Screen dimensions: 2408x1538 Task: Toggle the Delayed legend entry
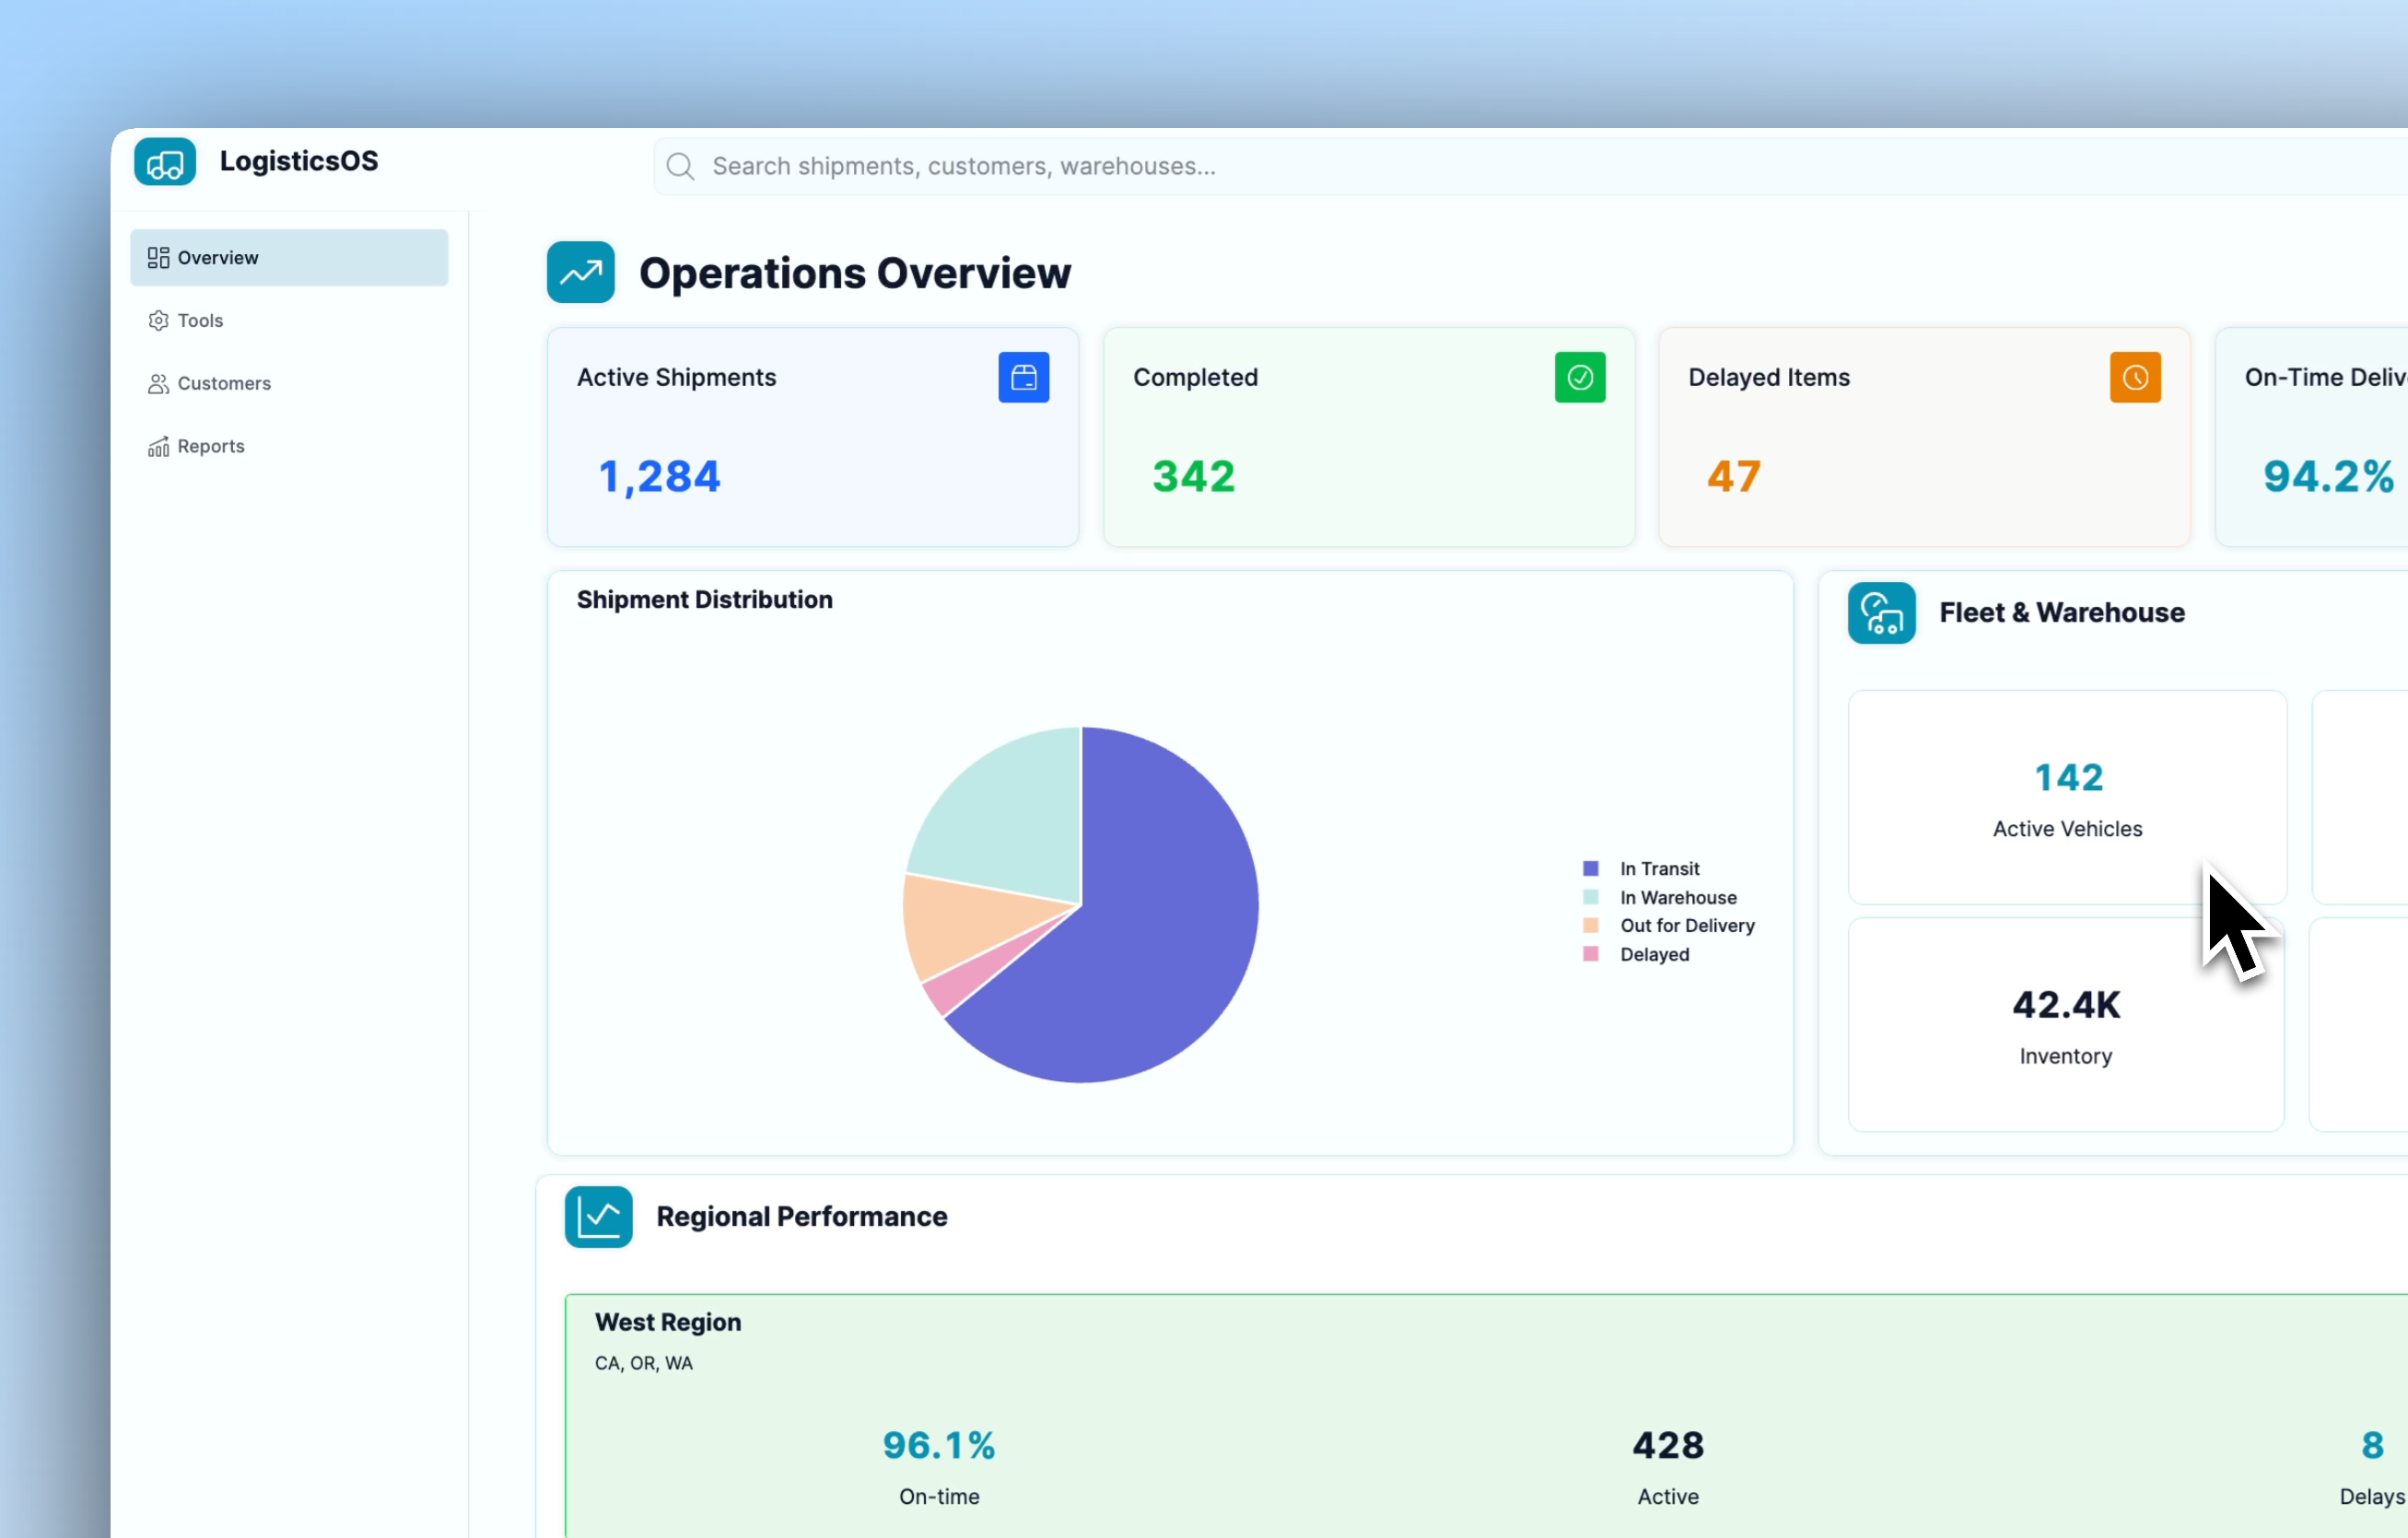pyautogui.click(x=1654, y=954)
